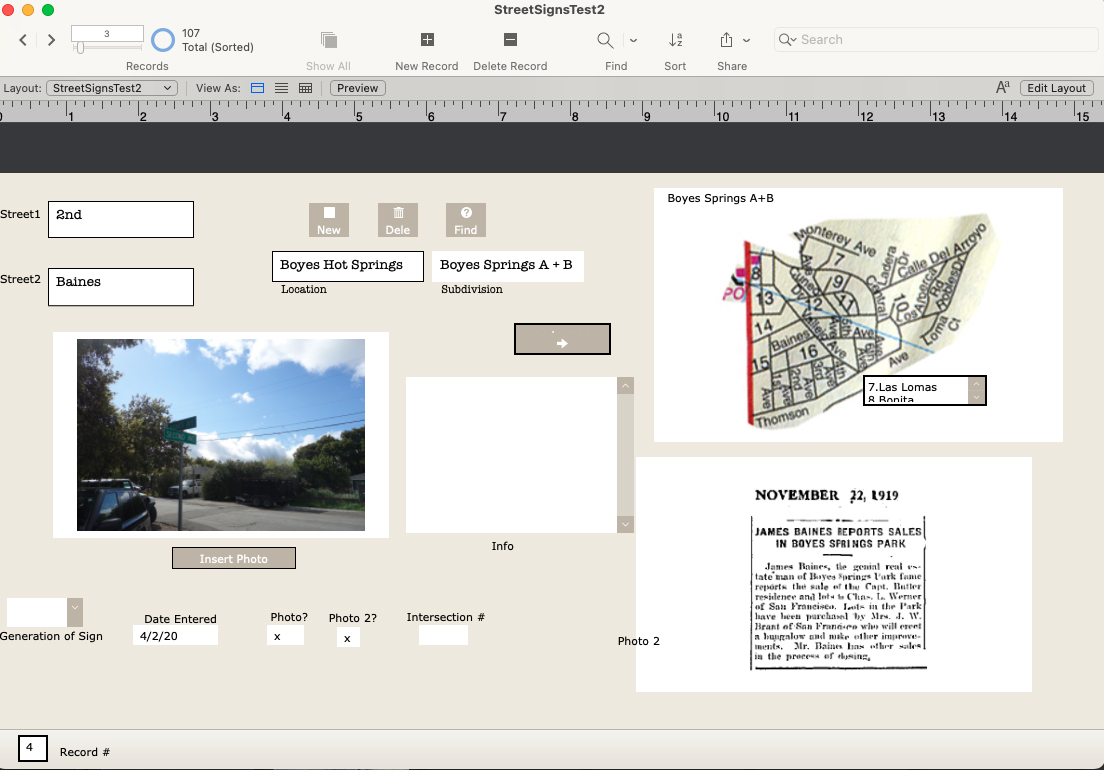Open the Find options dropdown arrow
This screenshot has height=770, width=1104.
click(x=633, y=40)
